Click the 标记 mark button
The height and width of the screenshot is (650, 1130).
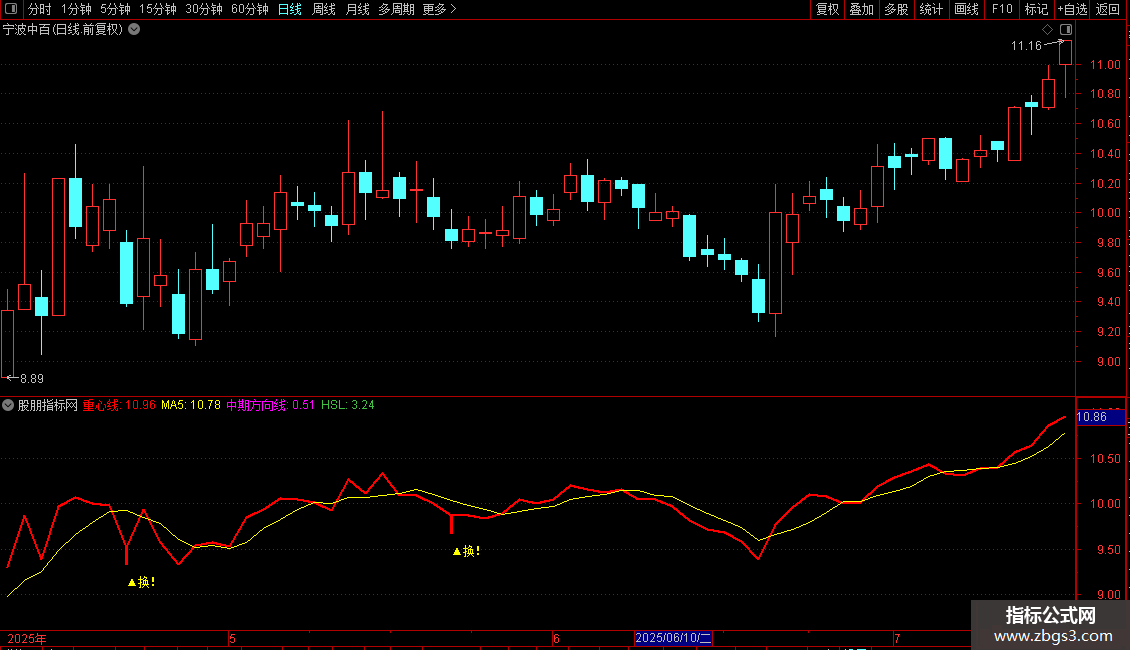[1036, 9]
